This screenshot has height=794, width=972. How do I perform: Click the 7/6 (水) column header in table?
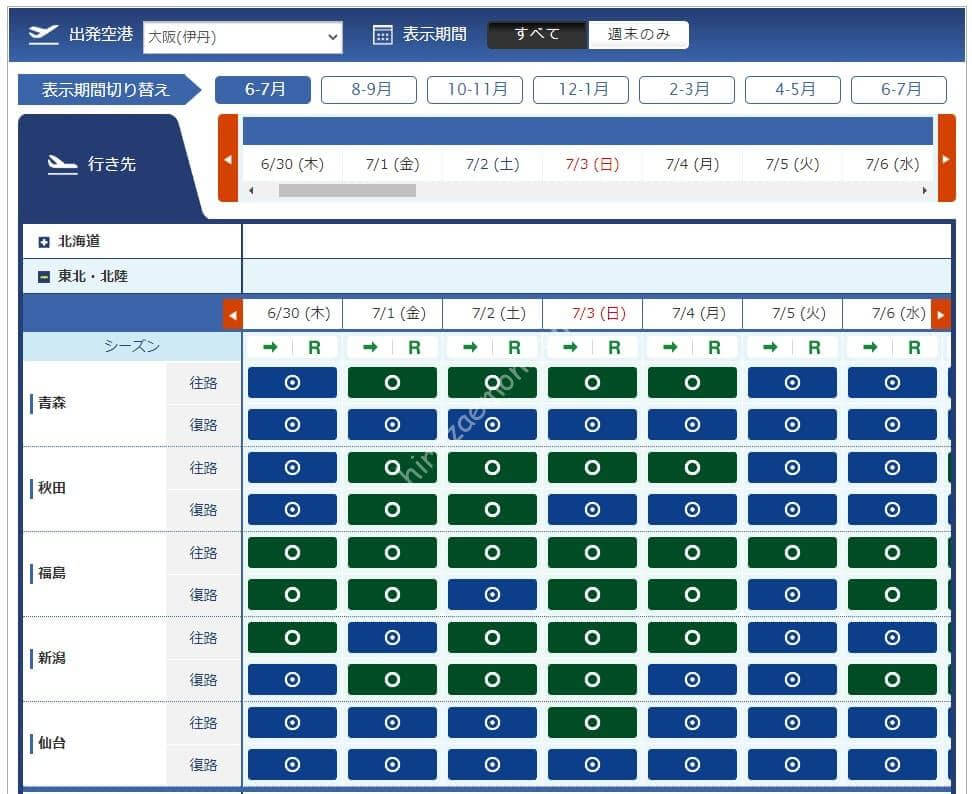point(898,314)
